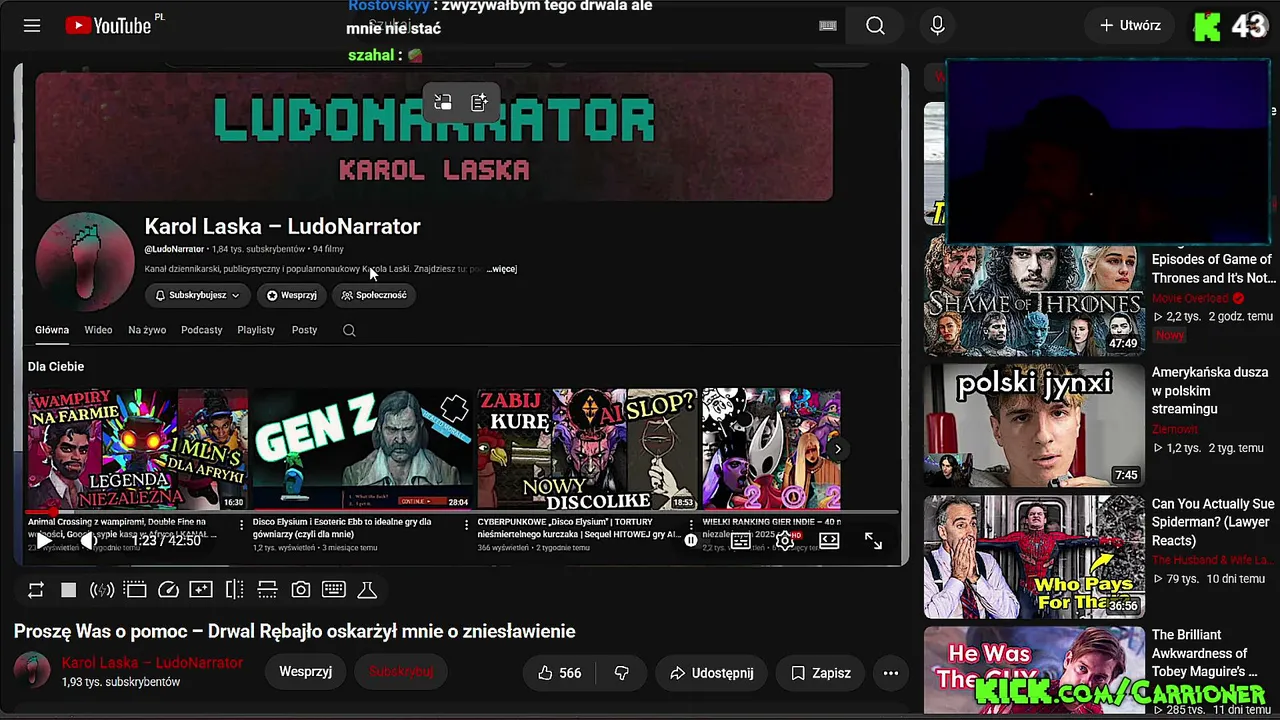Toggle the autoplay switch in the player
The height and width of the screenshot is (720, 1280).
(x=691, y=540)
